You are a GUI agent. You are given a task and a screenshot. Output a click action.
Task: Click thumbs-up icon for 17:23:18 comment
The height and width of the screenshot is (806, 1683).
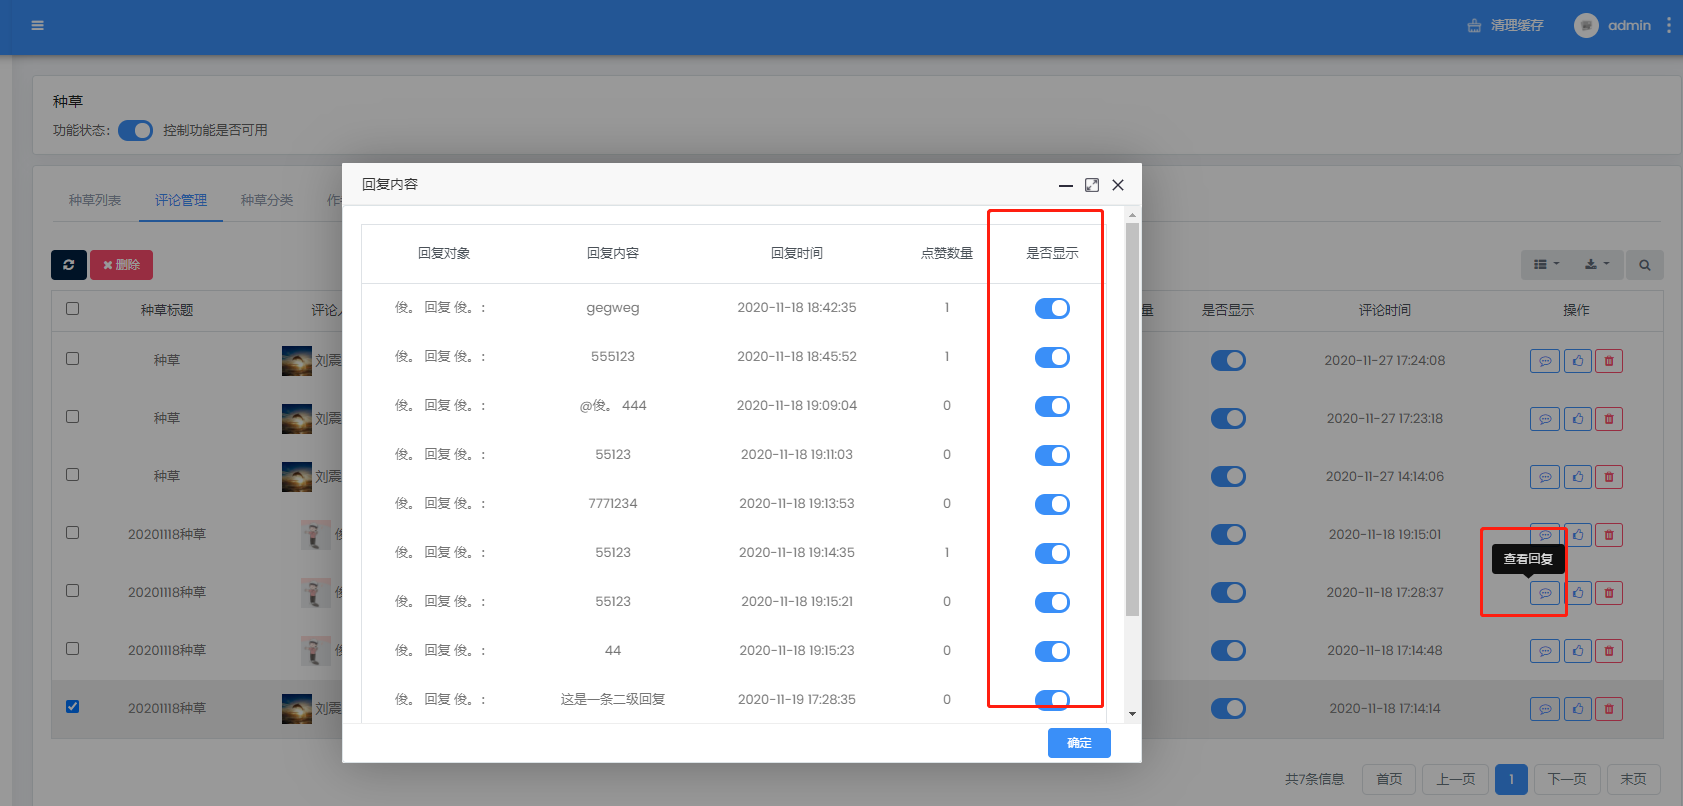click(1577, 419)
